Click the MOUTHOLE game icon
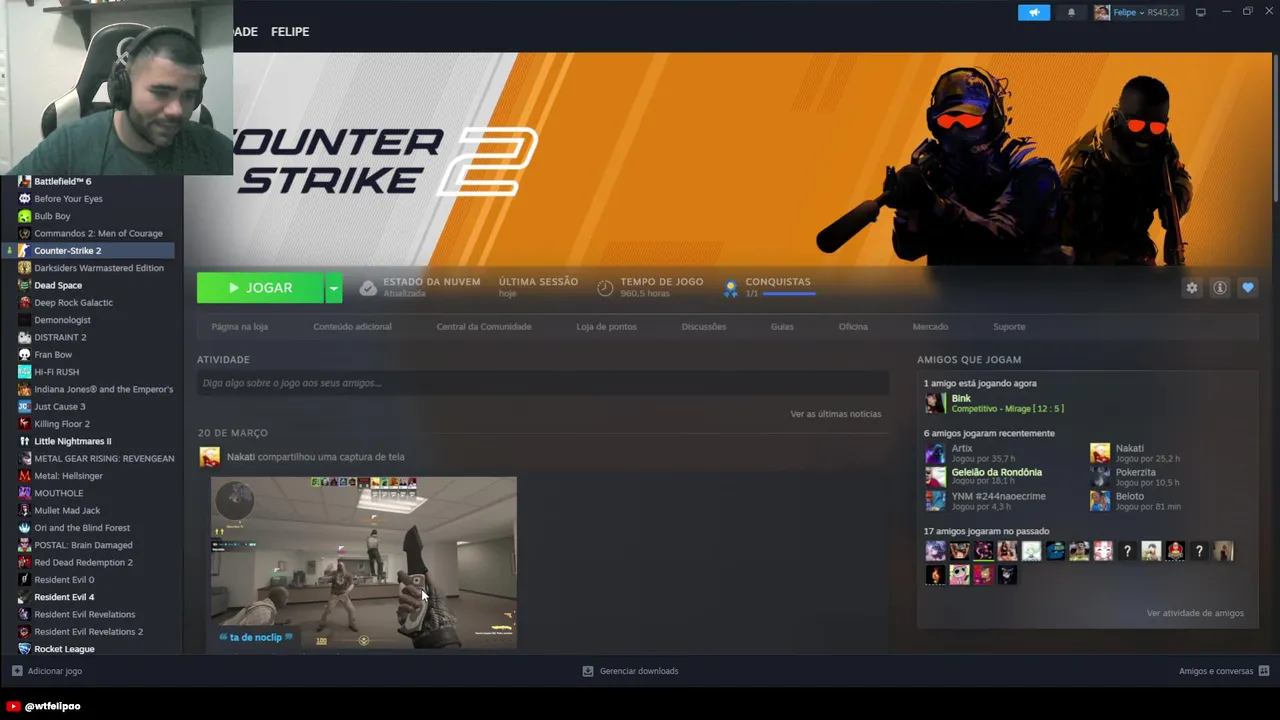 point(24,493)
